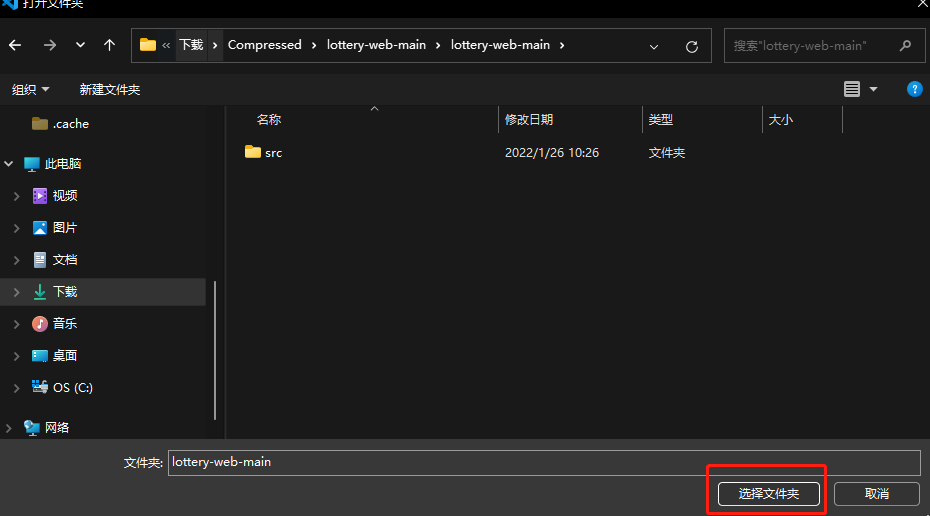Open the 组织 menu
The image size is (930, 516).
(30, 90)
